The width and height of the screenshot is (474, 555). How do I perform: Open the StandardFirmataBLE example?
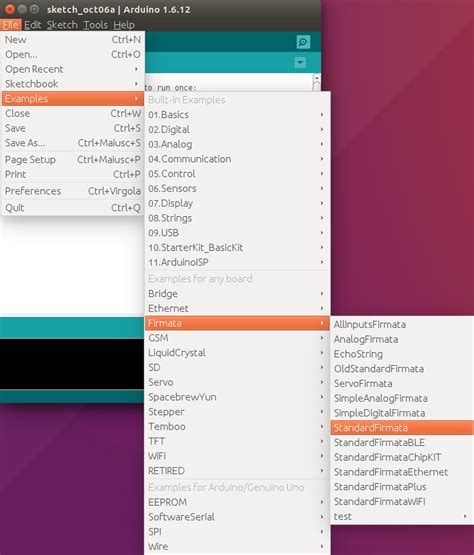[402, 442]
